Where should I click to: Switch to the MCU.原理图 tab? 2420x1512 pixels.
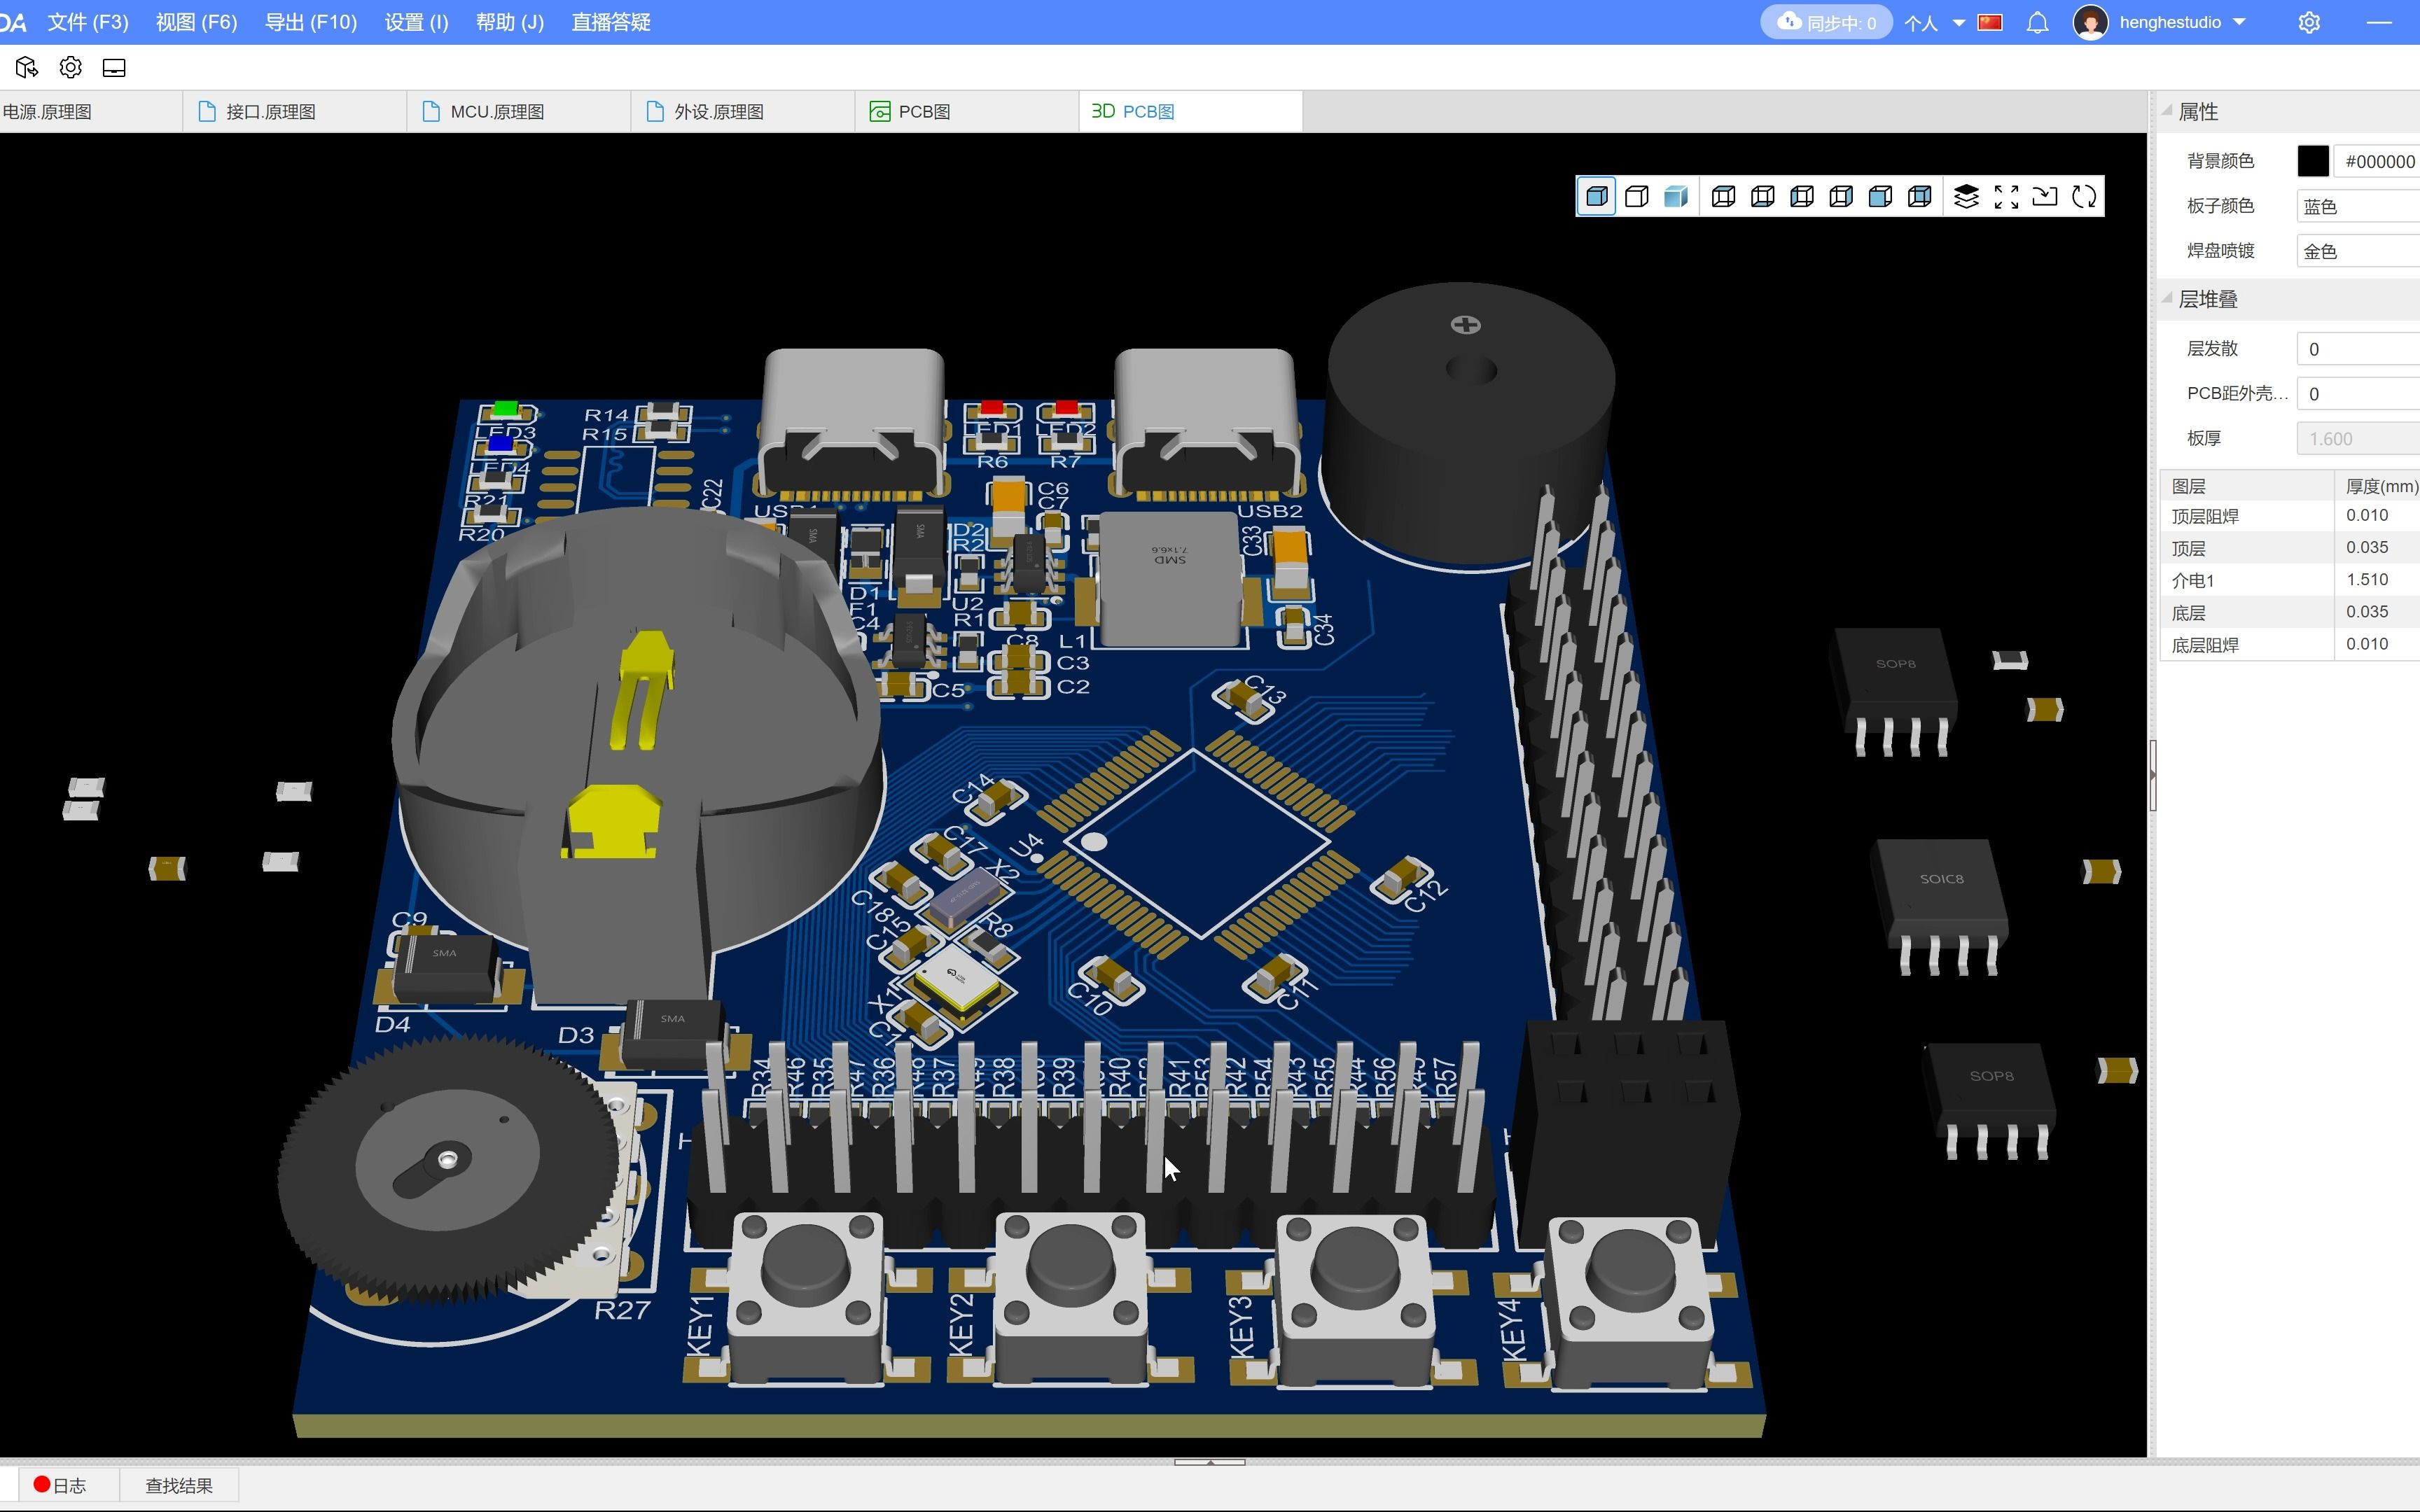497,112
